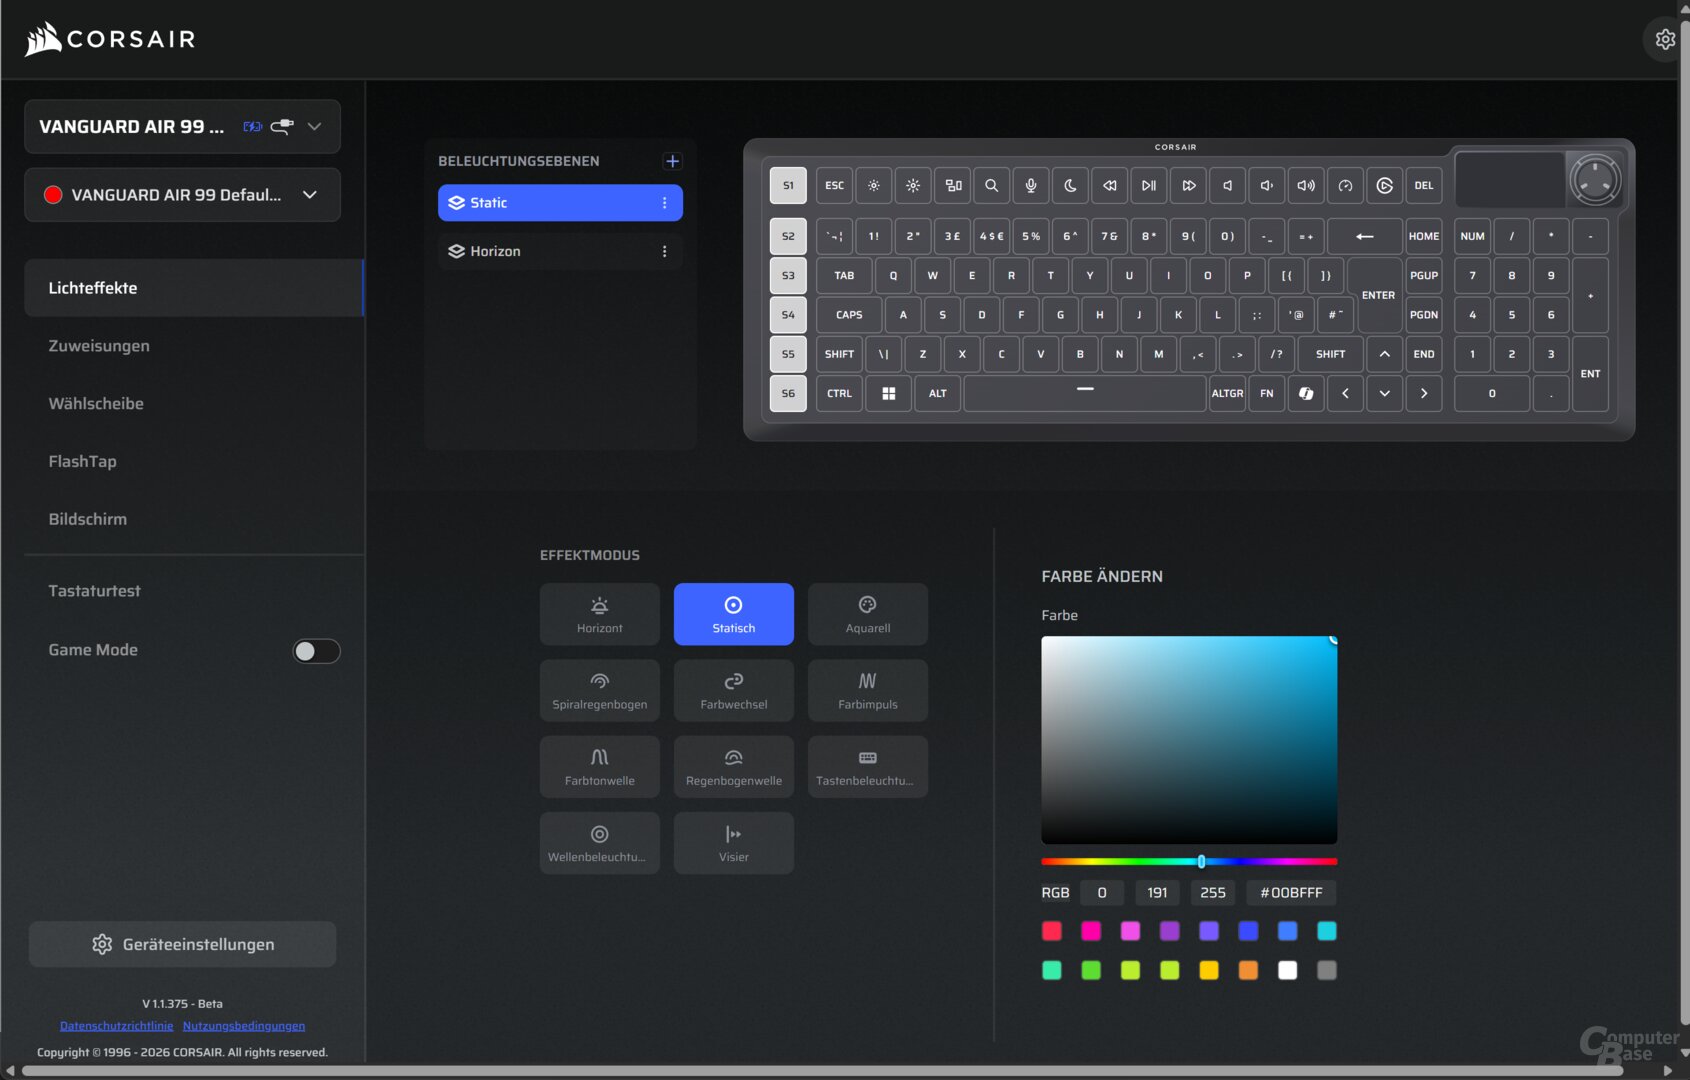1690x1080 pixels.
Task: Enable the Game Mode toggle
Action: pyautogui.click(x=316, y=650)
